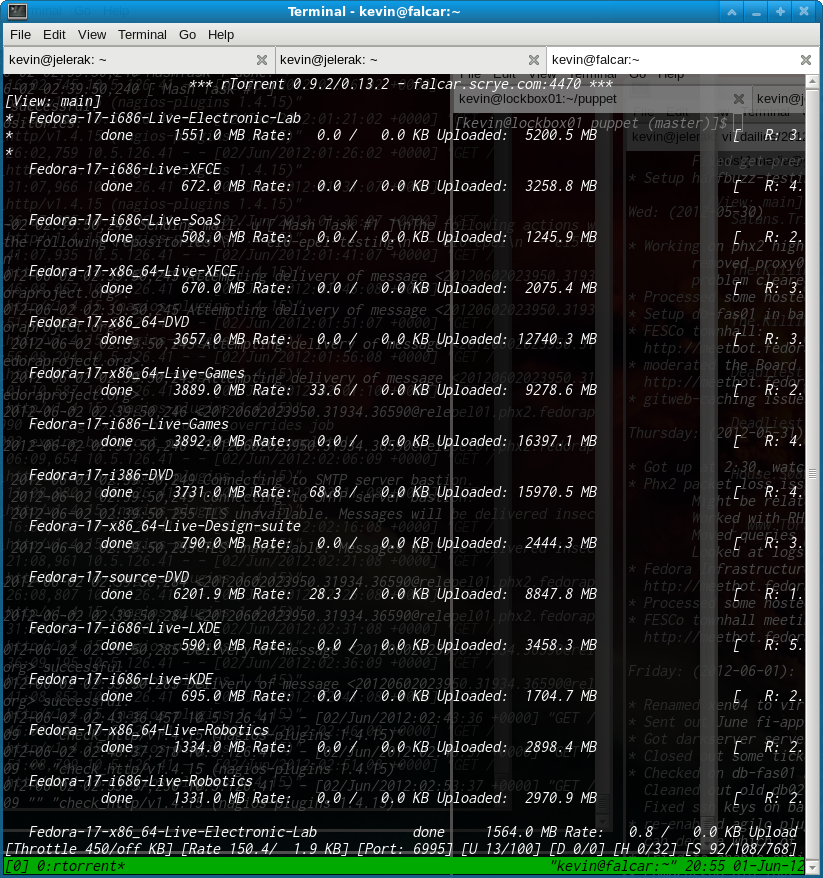823x878 pixels.
Task: Select torrent Fedora-17-i686-Live-SoaS
Action: pos(125,220)
